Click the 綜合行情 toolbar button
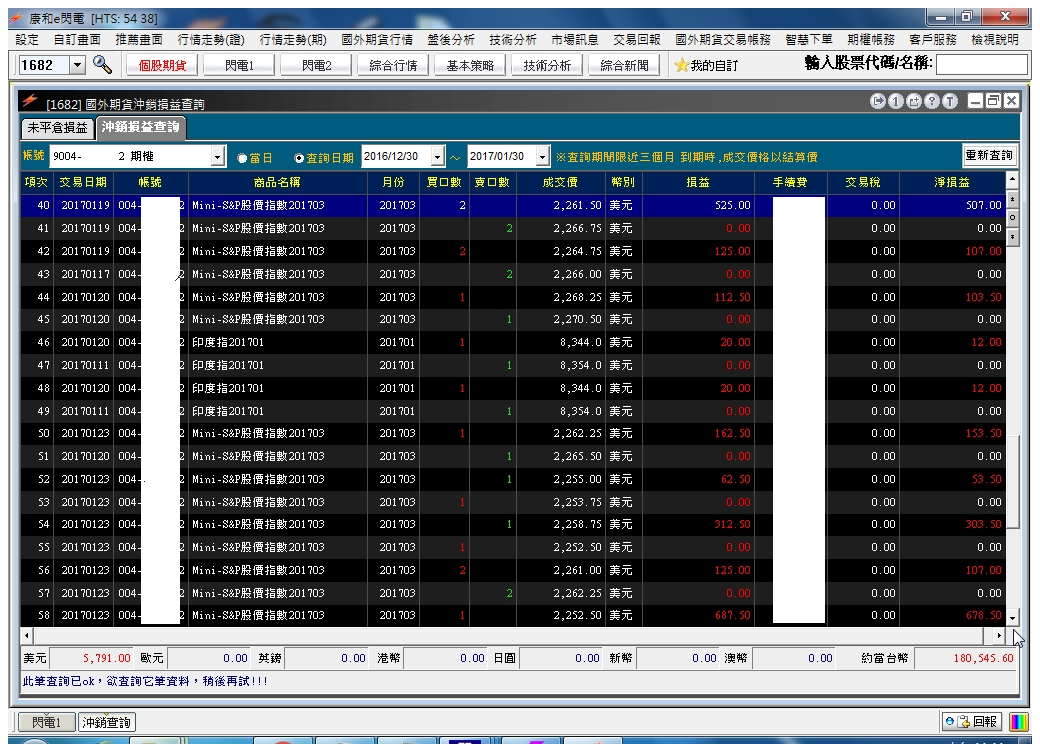The width and height of the screenshot is (1040, 744). (x=393, y=65)
